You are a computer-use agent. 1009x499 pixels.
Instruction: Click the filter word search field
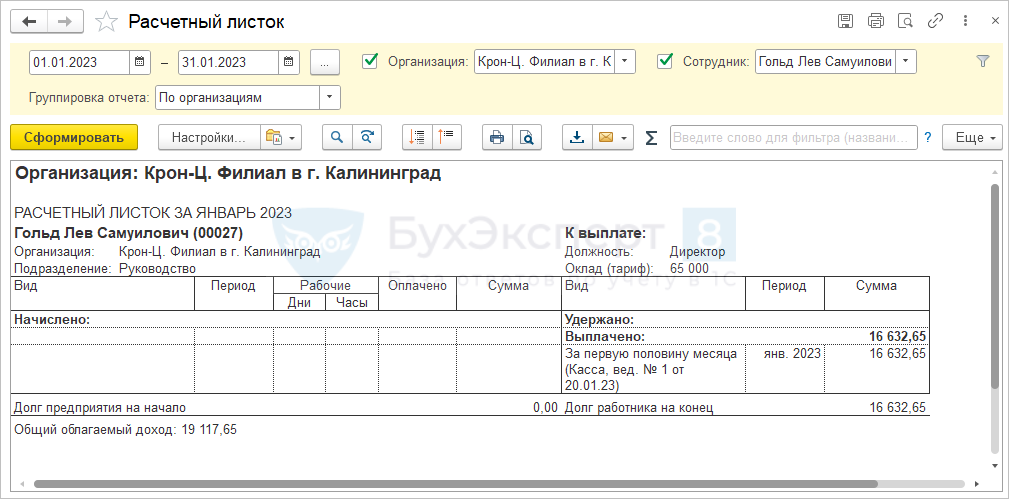[x=793, y=138]
